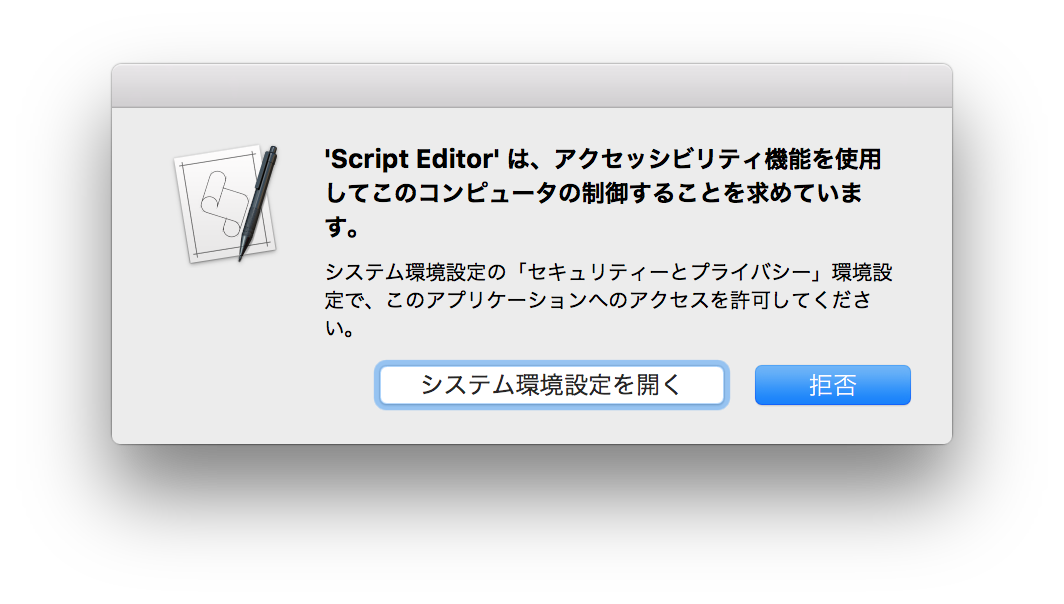Click the セキュリティーとプライバシー phrase in the description

click(669, 272)
